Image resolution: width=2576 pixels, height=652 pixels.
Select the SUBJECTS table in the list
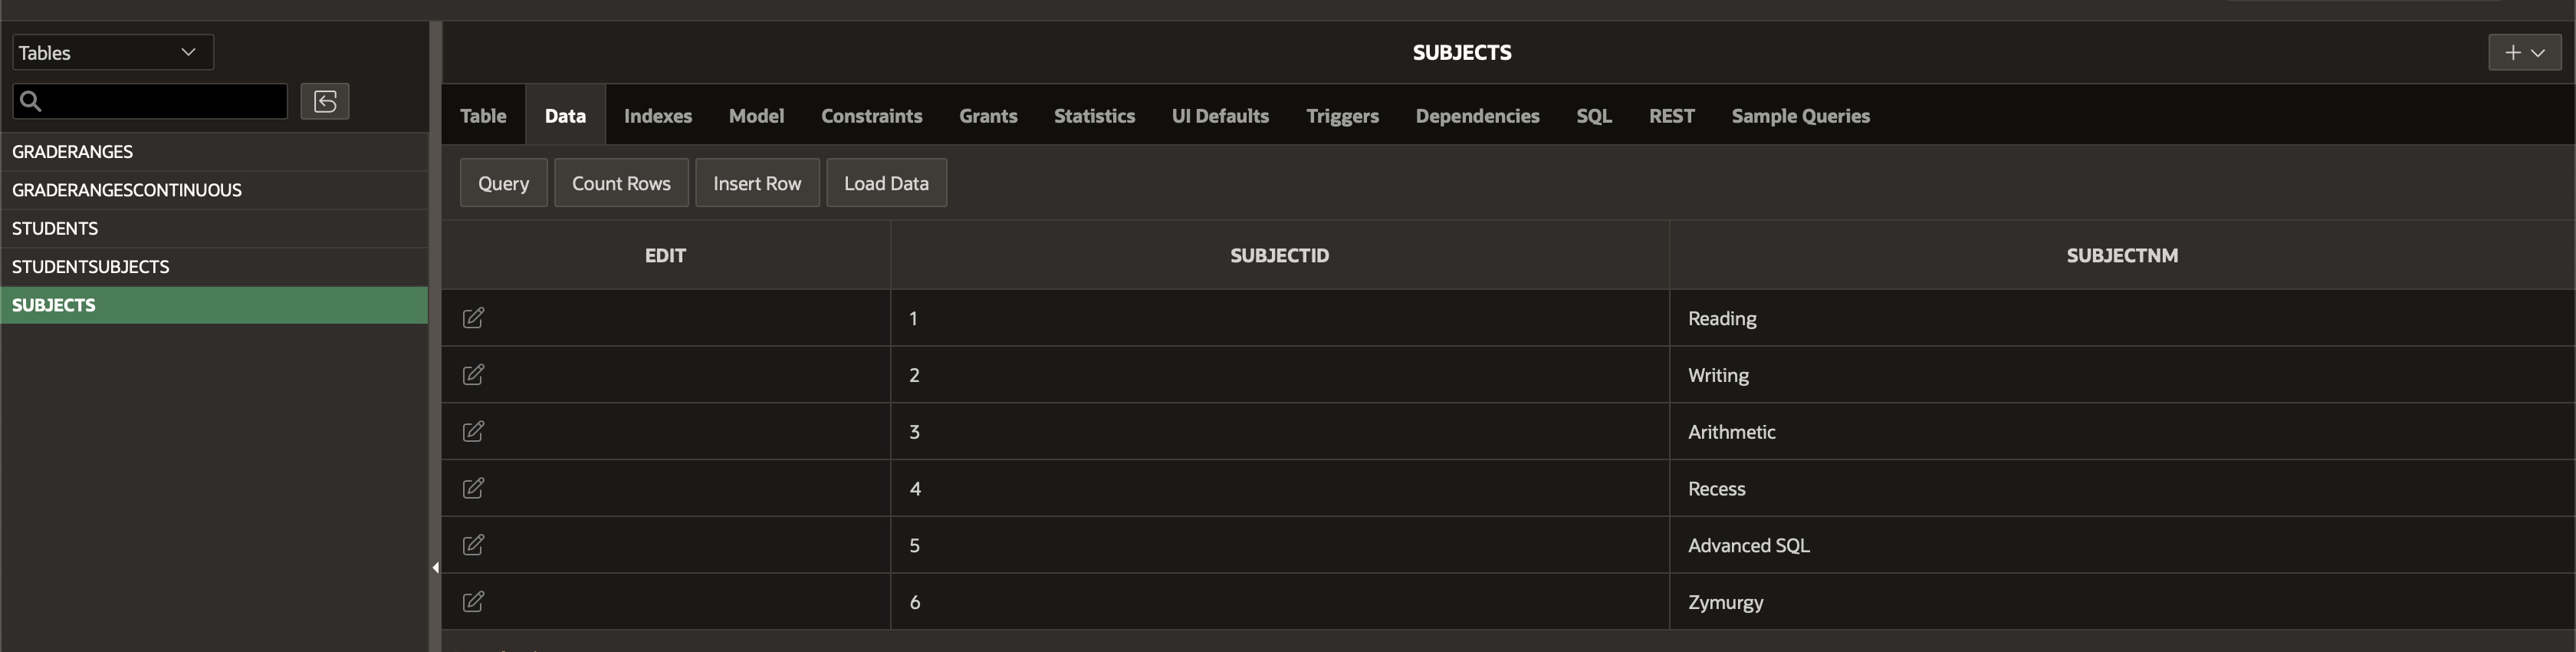(x=214, y=305)
